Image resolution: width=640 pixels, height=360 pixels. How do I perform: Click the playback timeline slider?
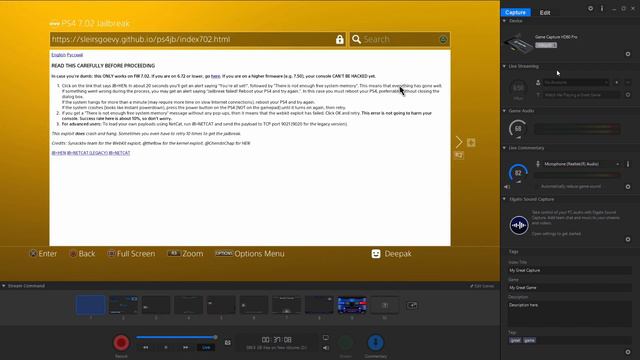176,337
